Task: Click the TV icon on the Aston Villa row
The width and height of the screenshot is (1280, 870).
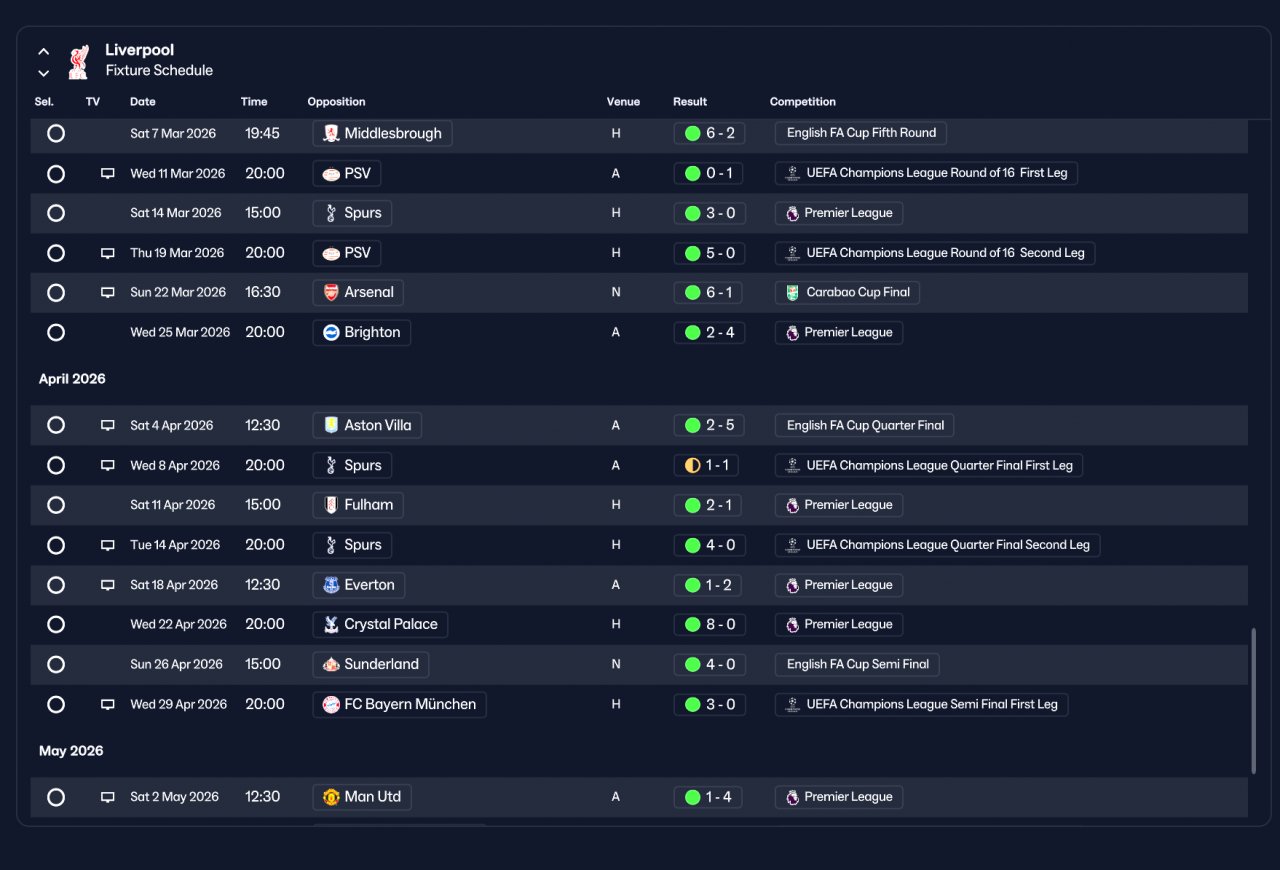Action: coord(108,426)
